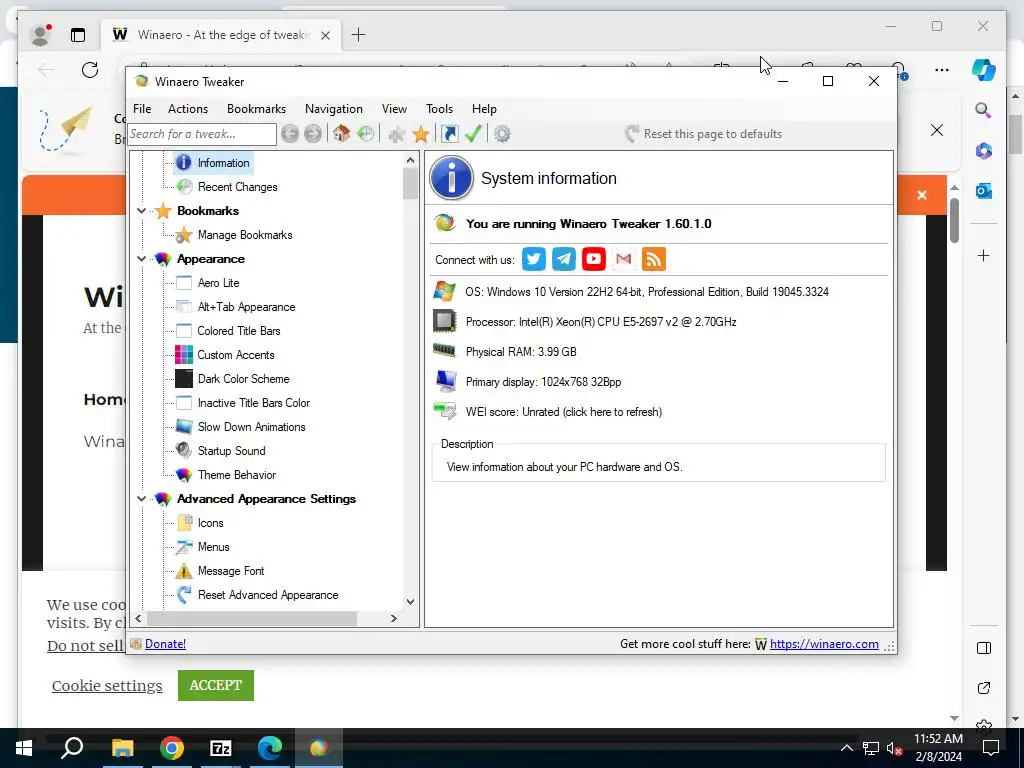Collapse Advanced Appearance Settings tree node
This screenshot has height=768, width=1024.
pyautogui.click(x=141, y=499)
